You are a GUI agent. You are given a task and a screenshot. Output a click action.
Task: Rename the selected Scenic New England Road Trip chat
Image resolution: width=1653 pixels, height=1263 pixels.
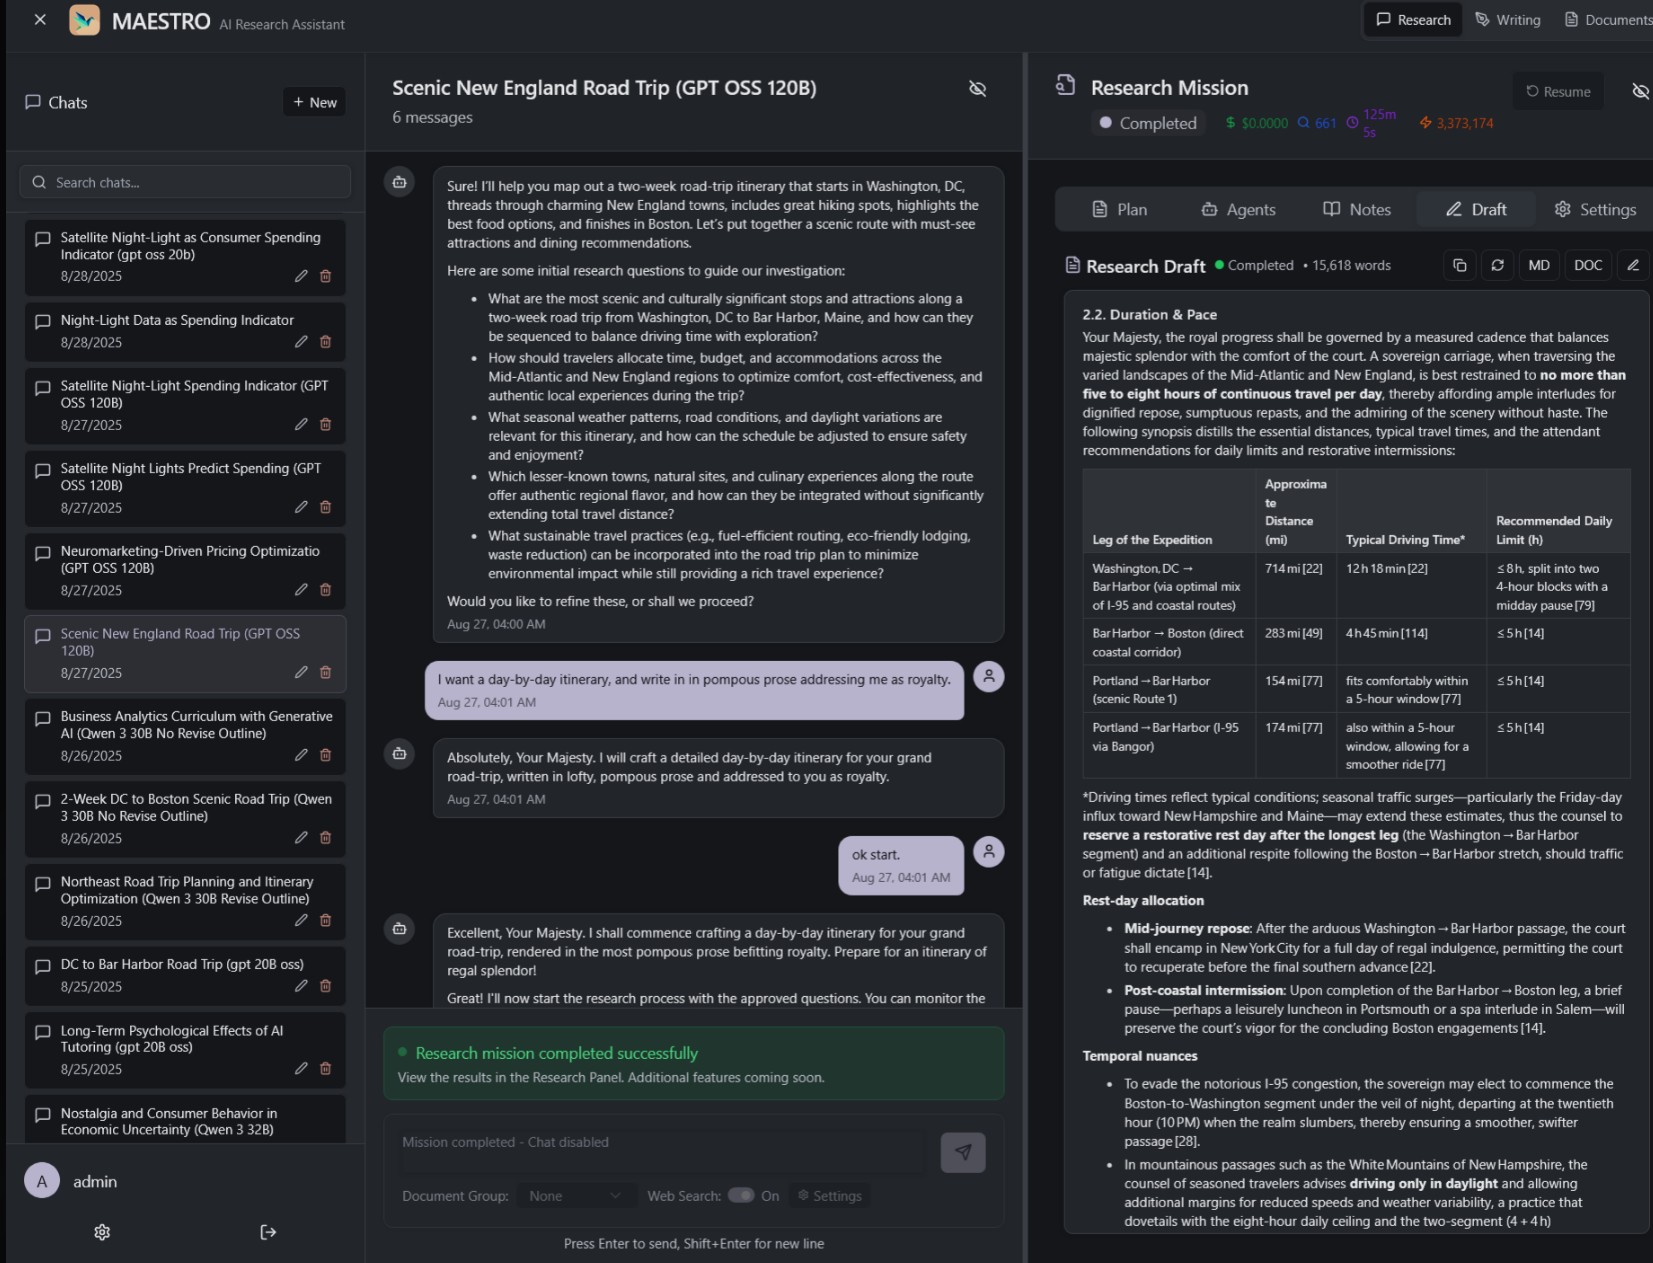click(x=301, y=673)
